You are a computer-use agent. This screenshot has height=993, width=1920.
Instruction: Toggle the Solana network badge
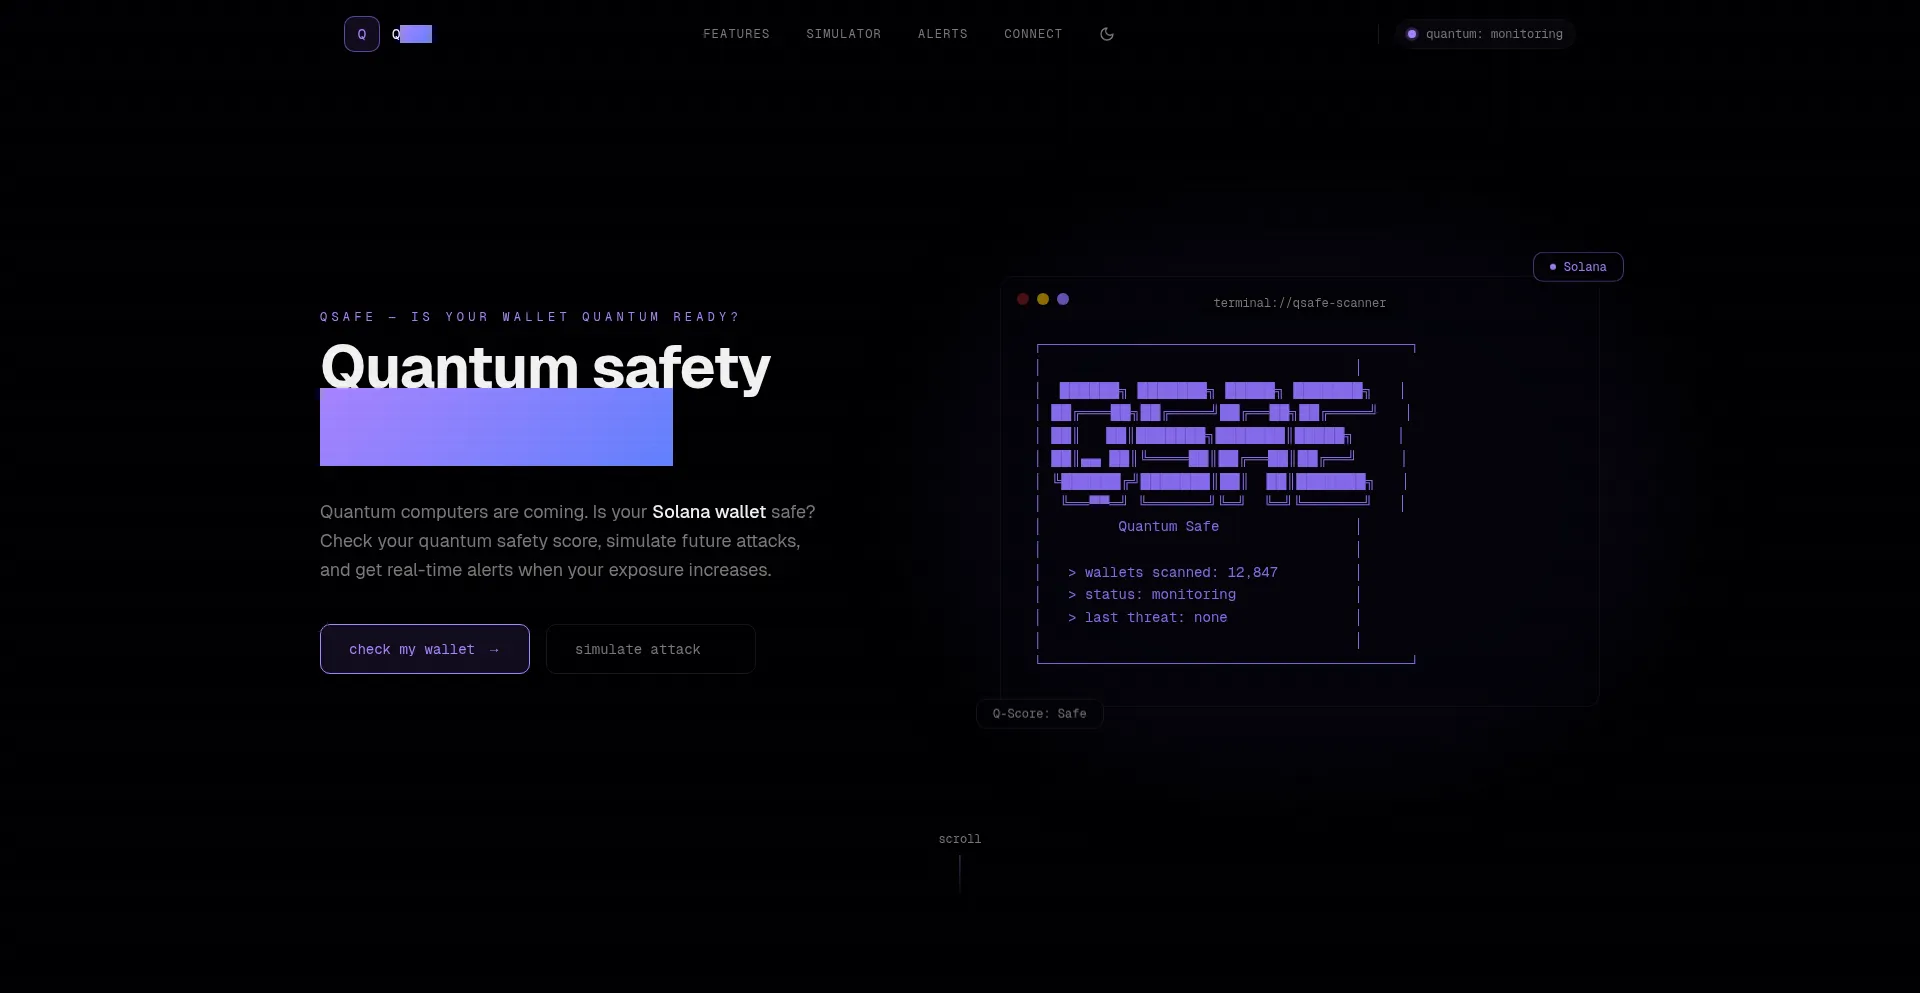pyautogui.click(x=1578, y=267)
